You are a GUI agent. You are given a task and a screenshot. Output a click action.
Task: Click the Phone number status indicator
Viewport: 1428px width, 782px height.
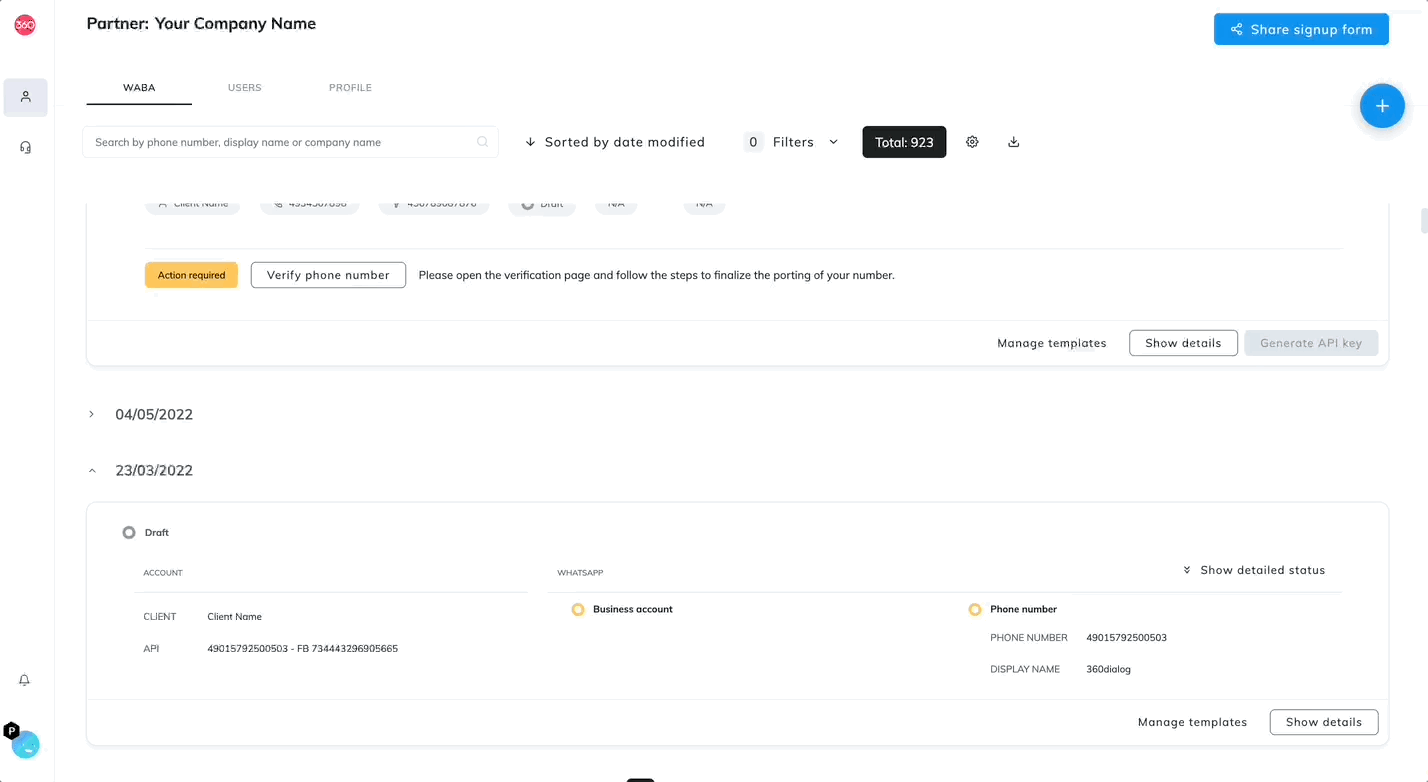[x=975, y=609]
